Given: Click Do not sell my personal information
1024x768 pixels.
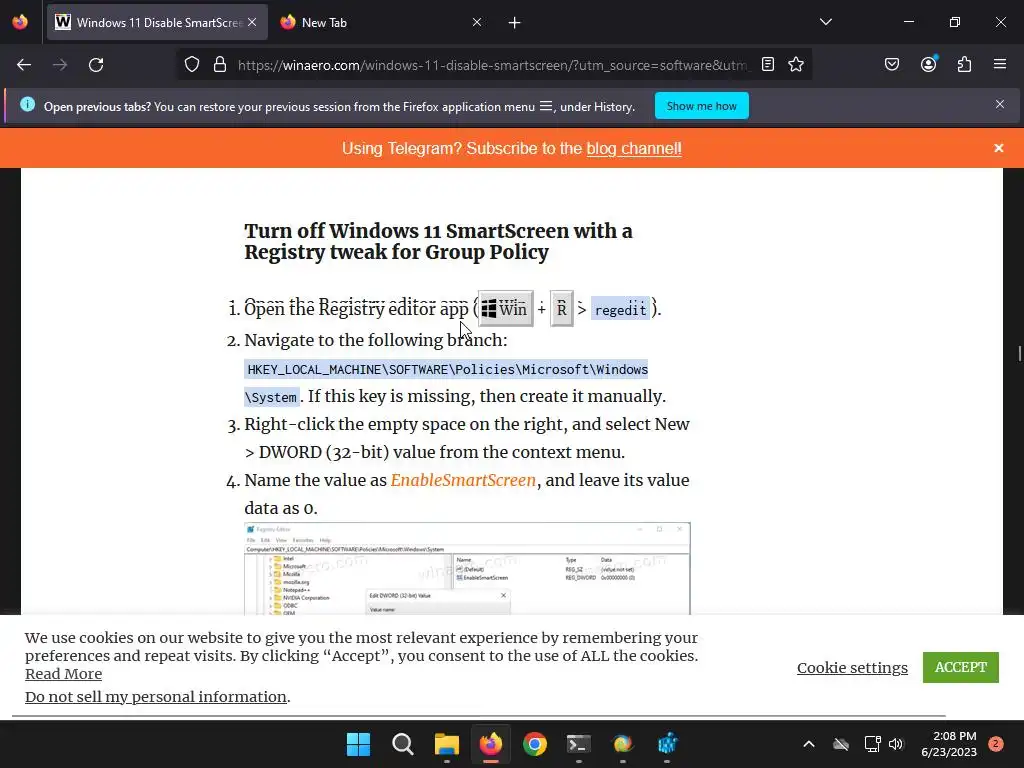Looking at the screenshot, I should coord(155,697).
